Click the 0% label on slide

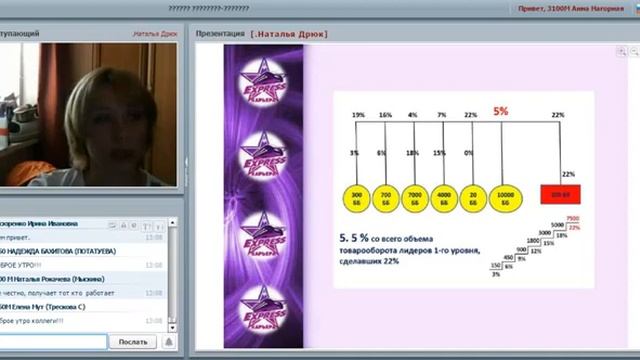pos(469,153)
